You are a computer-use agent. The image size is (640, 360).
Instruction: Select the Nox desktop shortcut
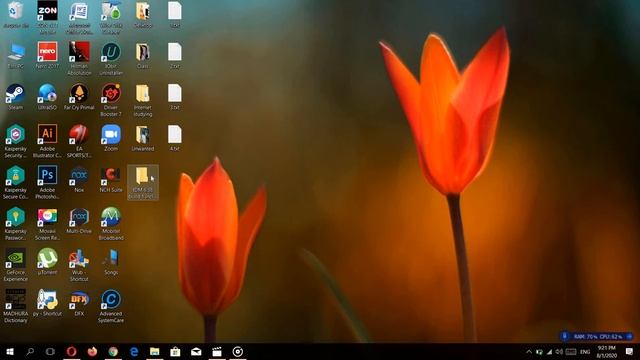click(x=79, y=180)
